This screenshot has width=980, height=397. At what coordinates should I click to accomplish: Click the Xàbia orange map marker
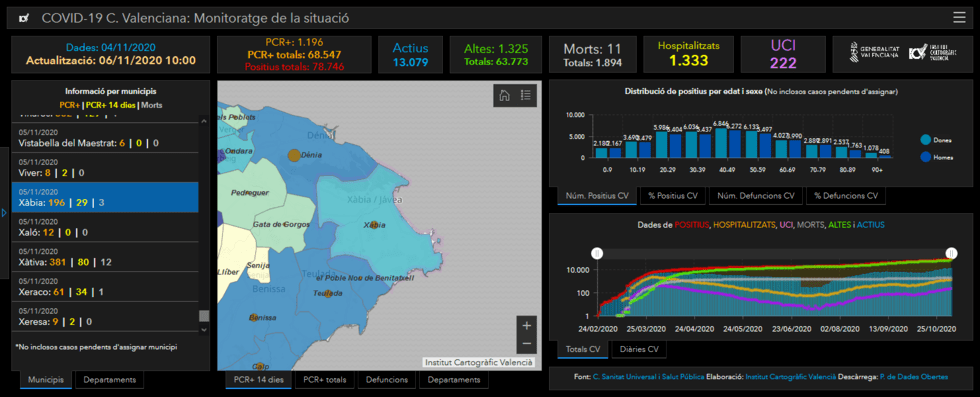click(x=374, y=225)
